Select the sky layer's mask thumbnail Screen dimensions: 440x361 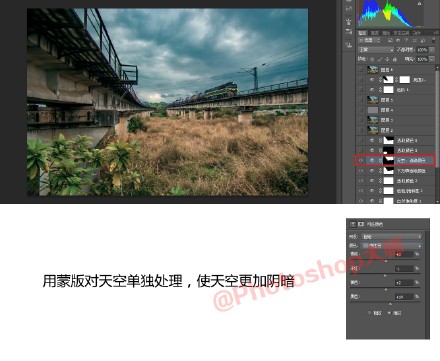click(388, 160)
